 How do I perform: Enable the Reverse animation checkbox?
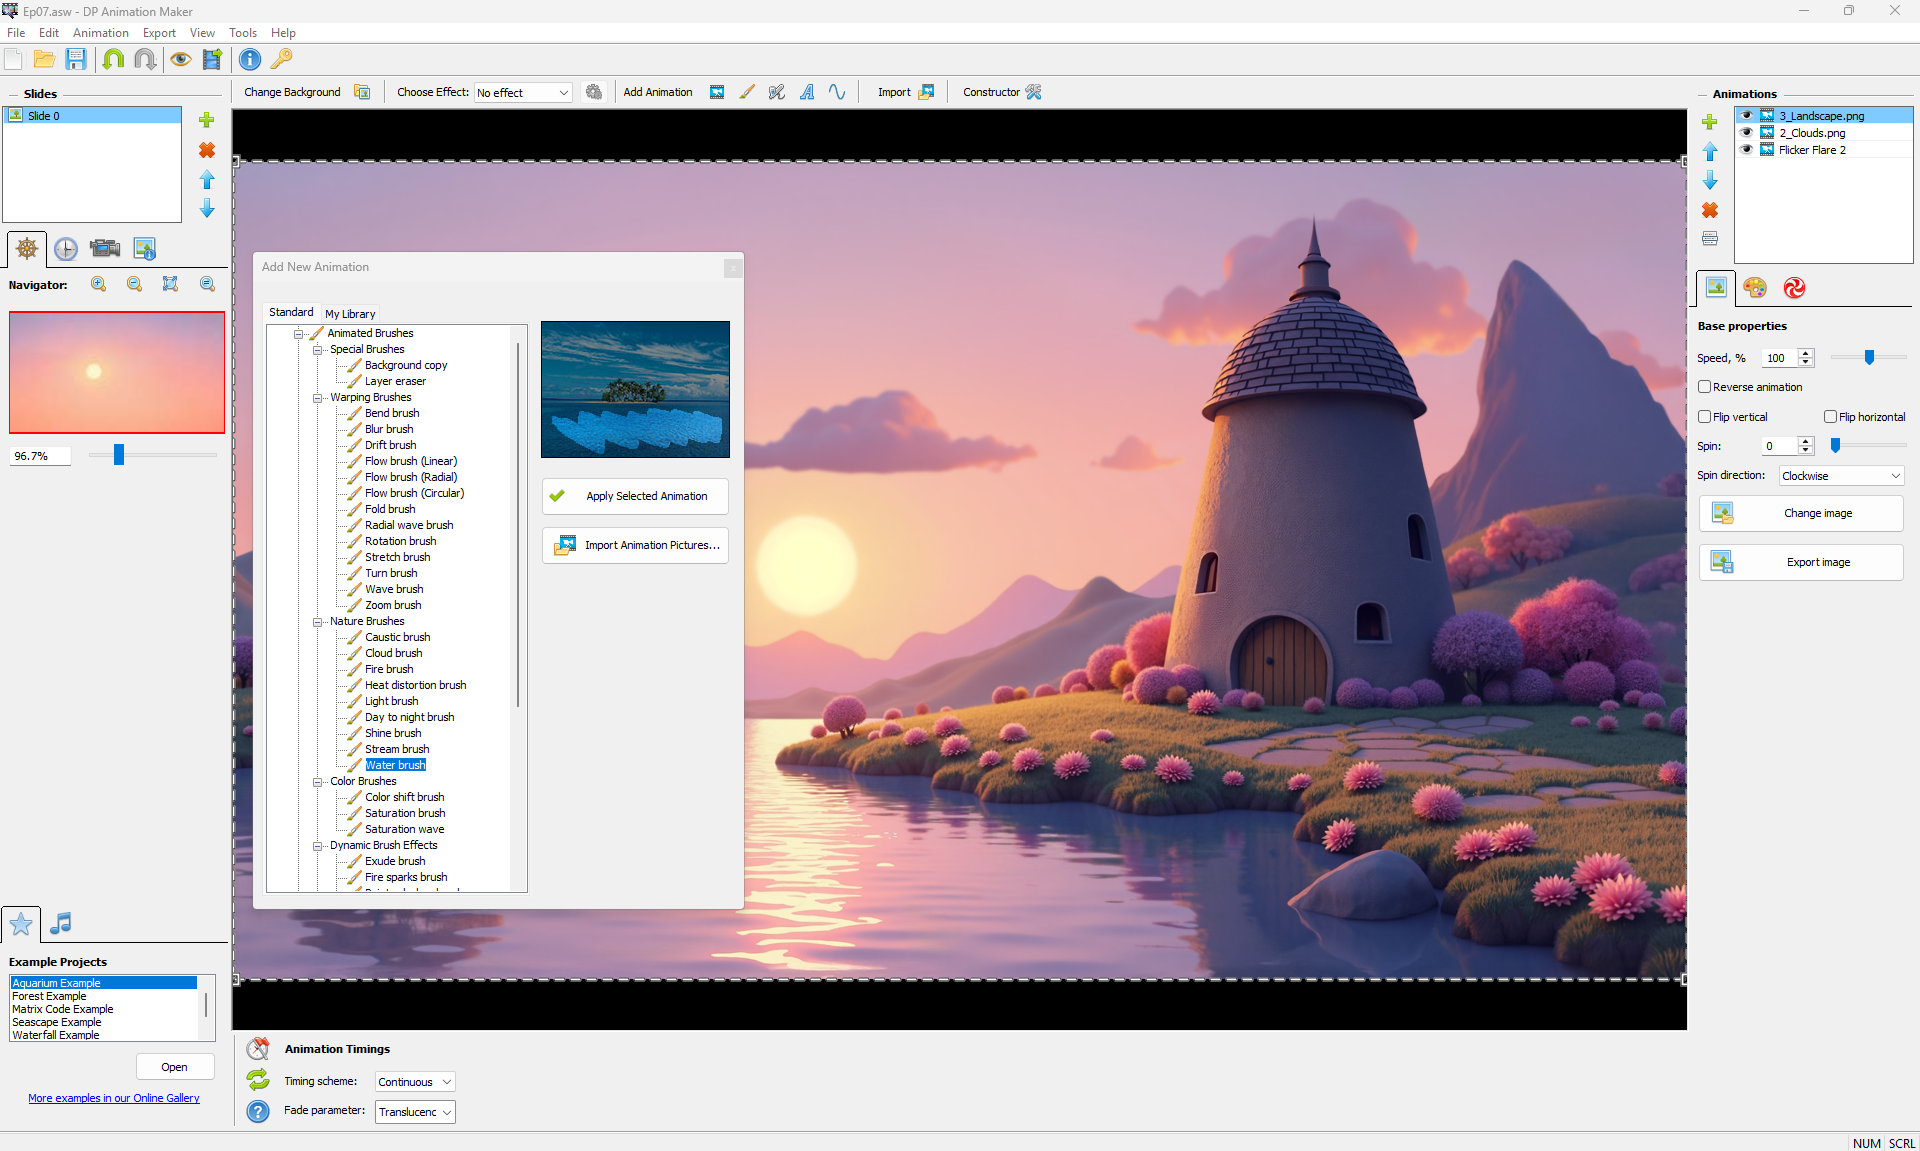(x=1705, y=387)
